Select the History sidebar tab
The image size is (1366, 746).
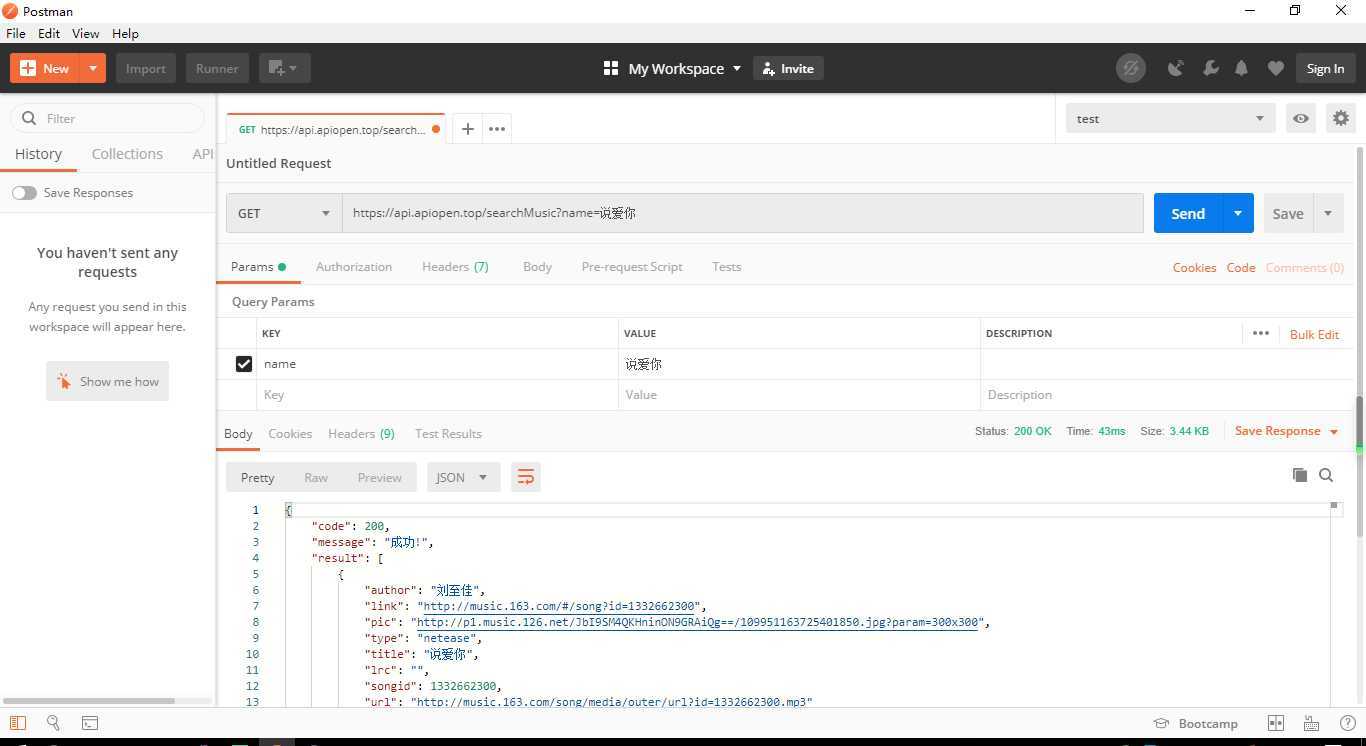(38, 154)
